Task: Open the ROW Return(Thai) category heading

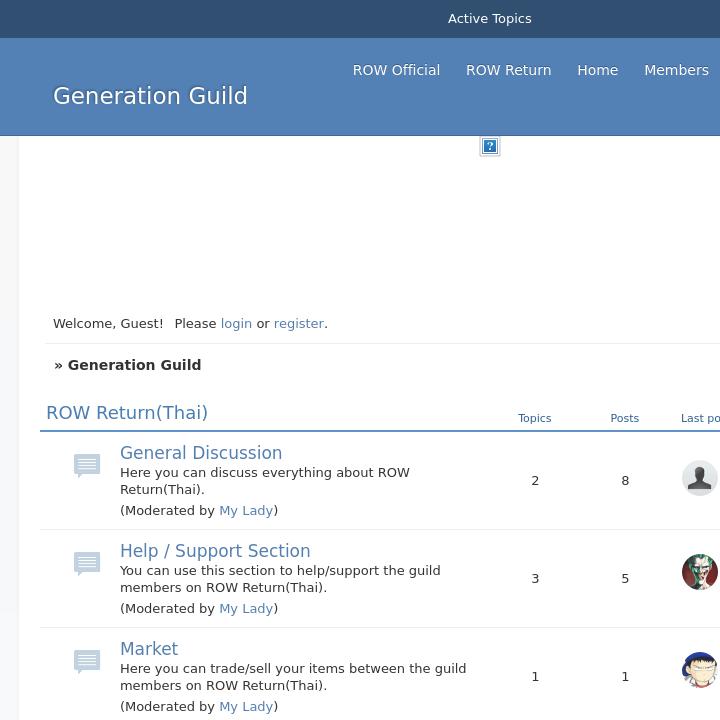Action: pos(127,413)
